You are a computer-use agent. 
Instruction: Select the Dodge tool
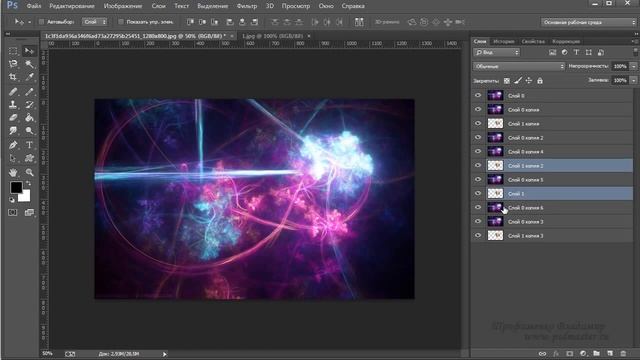click(29, 131)
